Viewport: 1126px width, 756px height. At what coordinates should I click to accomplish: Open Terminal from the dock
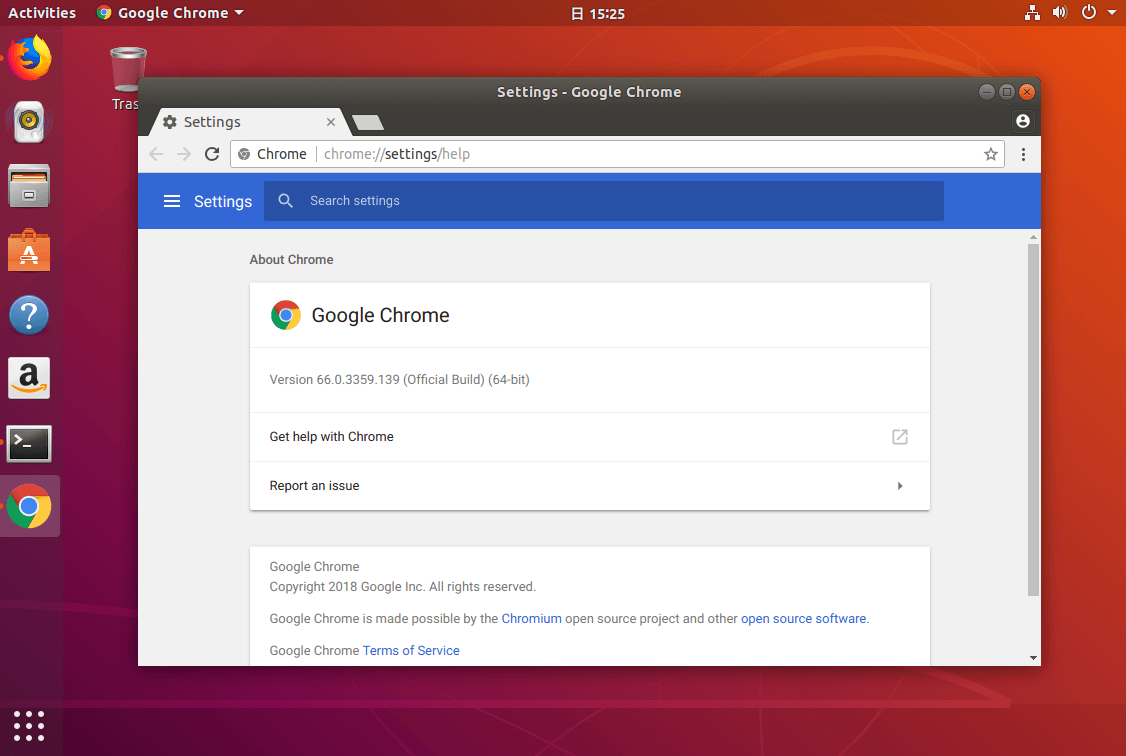29,443
